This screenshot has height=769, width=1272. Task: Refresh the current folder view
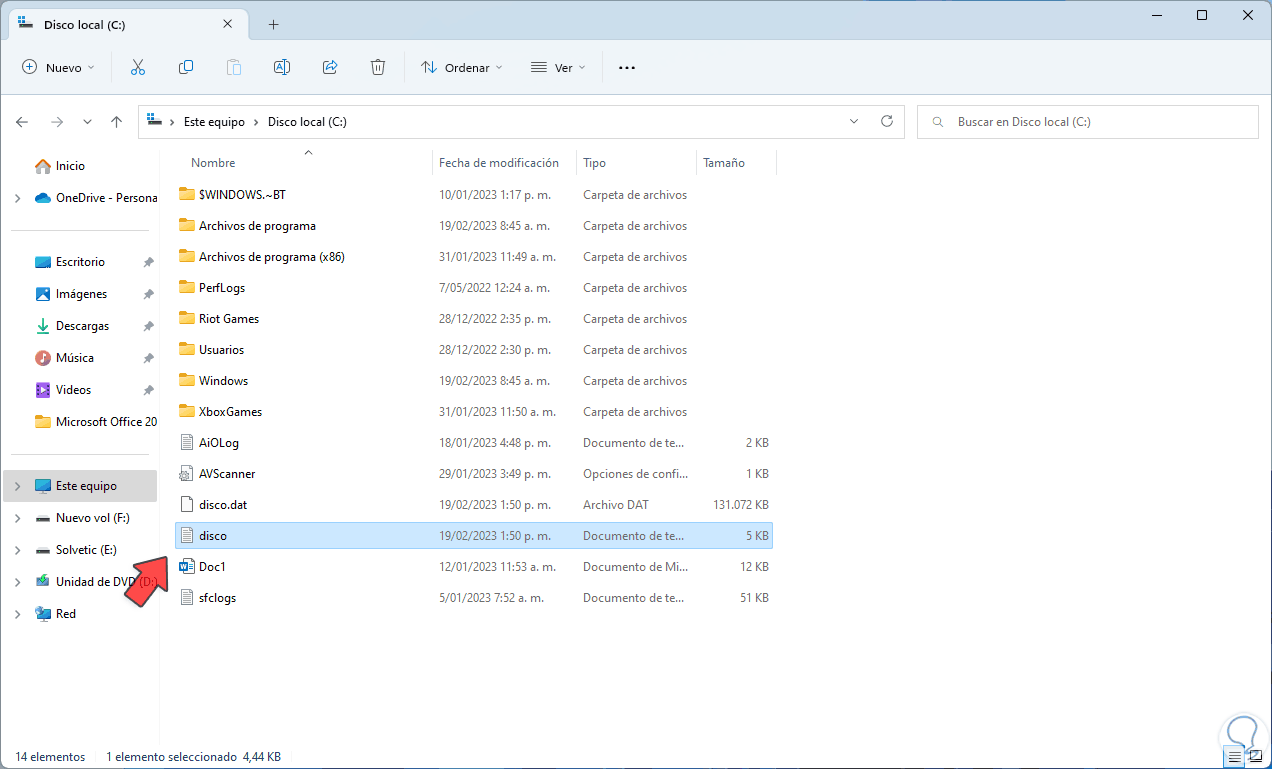point(886,121)
